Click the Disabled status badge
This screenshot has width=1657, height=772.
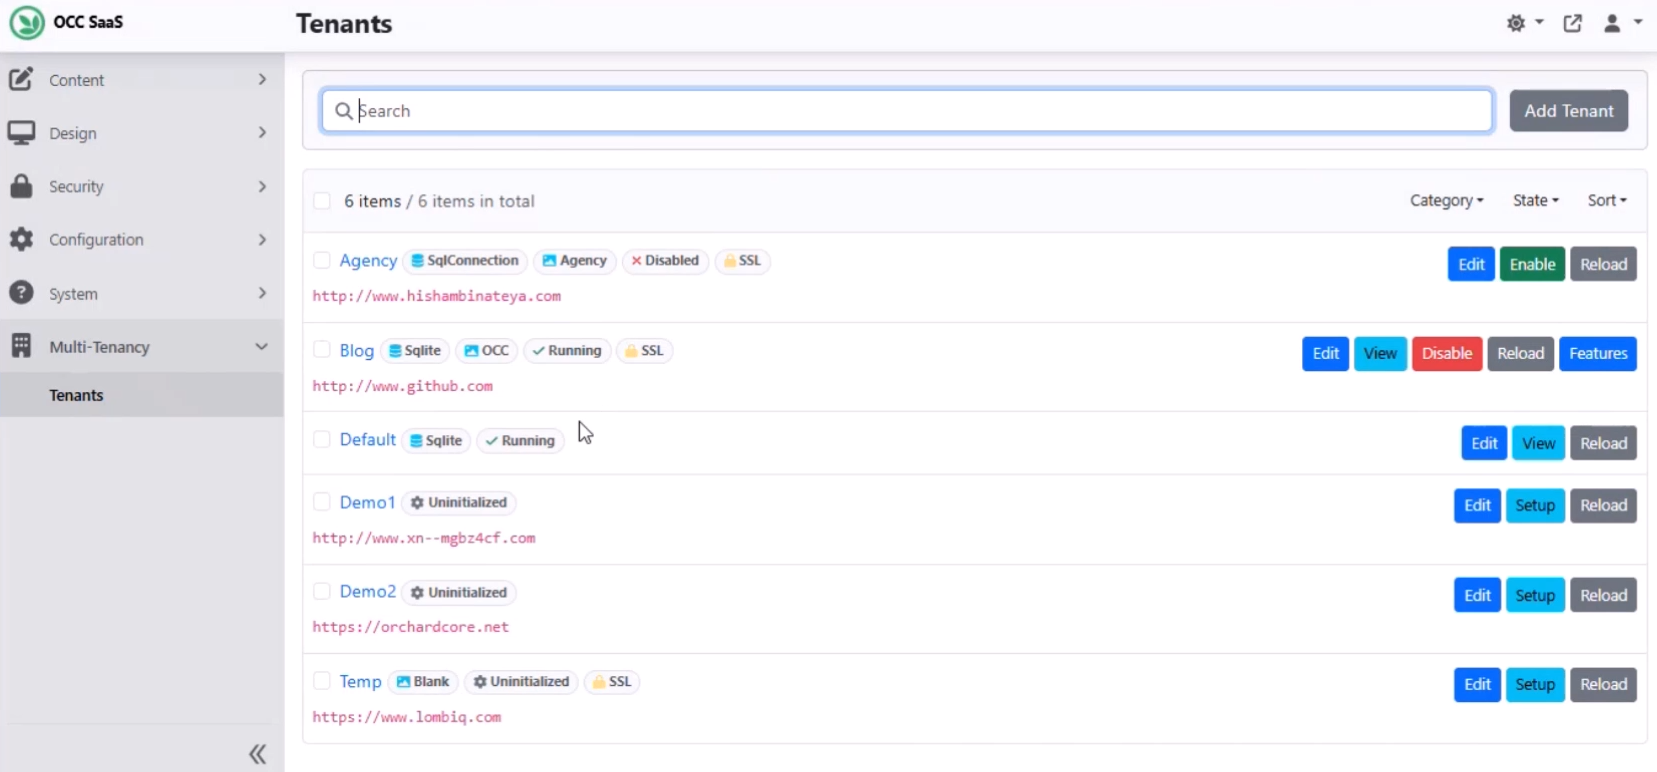[665, 261]
